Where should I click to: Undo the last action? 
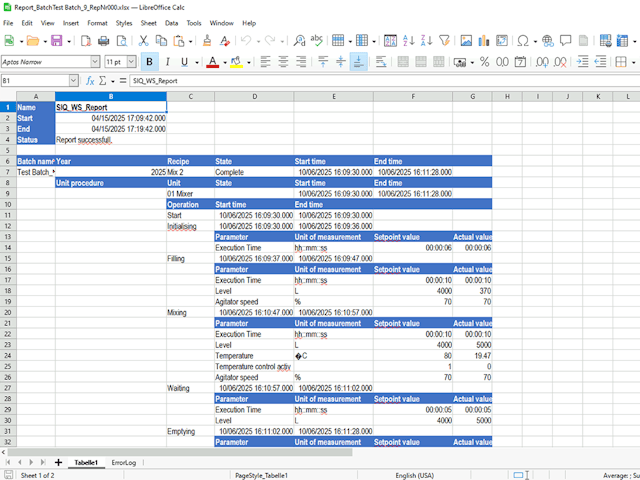tap(246, 40)
